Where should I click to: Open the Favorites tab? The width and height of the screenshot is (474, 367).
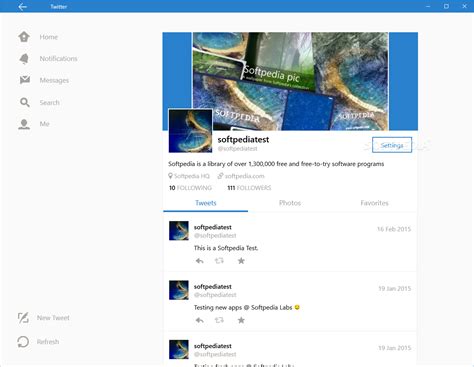[x=374, y=203]
